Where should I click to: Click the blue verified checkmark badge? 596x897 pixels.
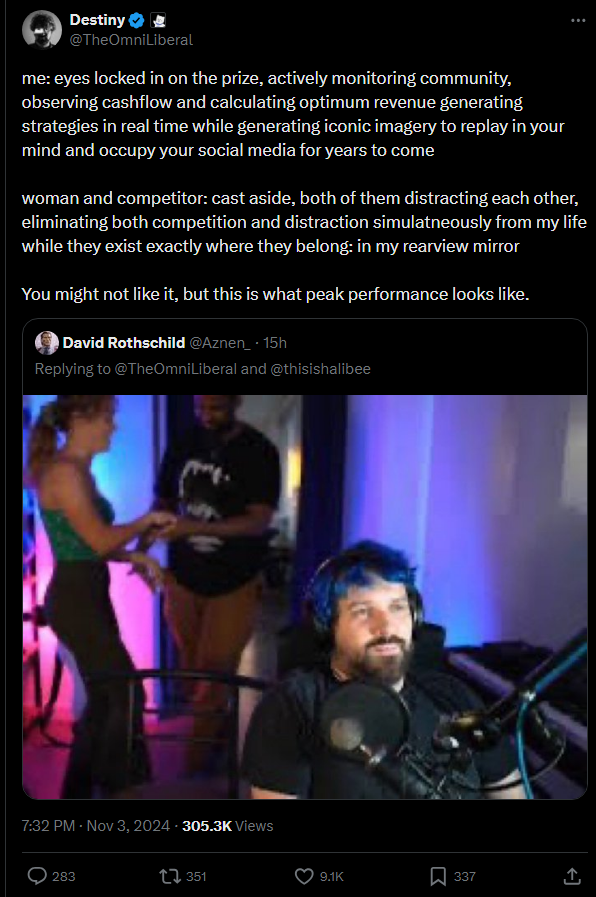point(136,21)
